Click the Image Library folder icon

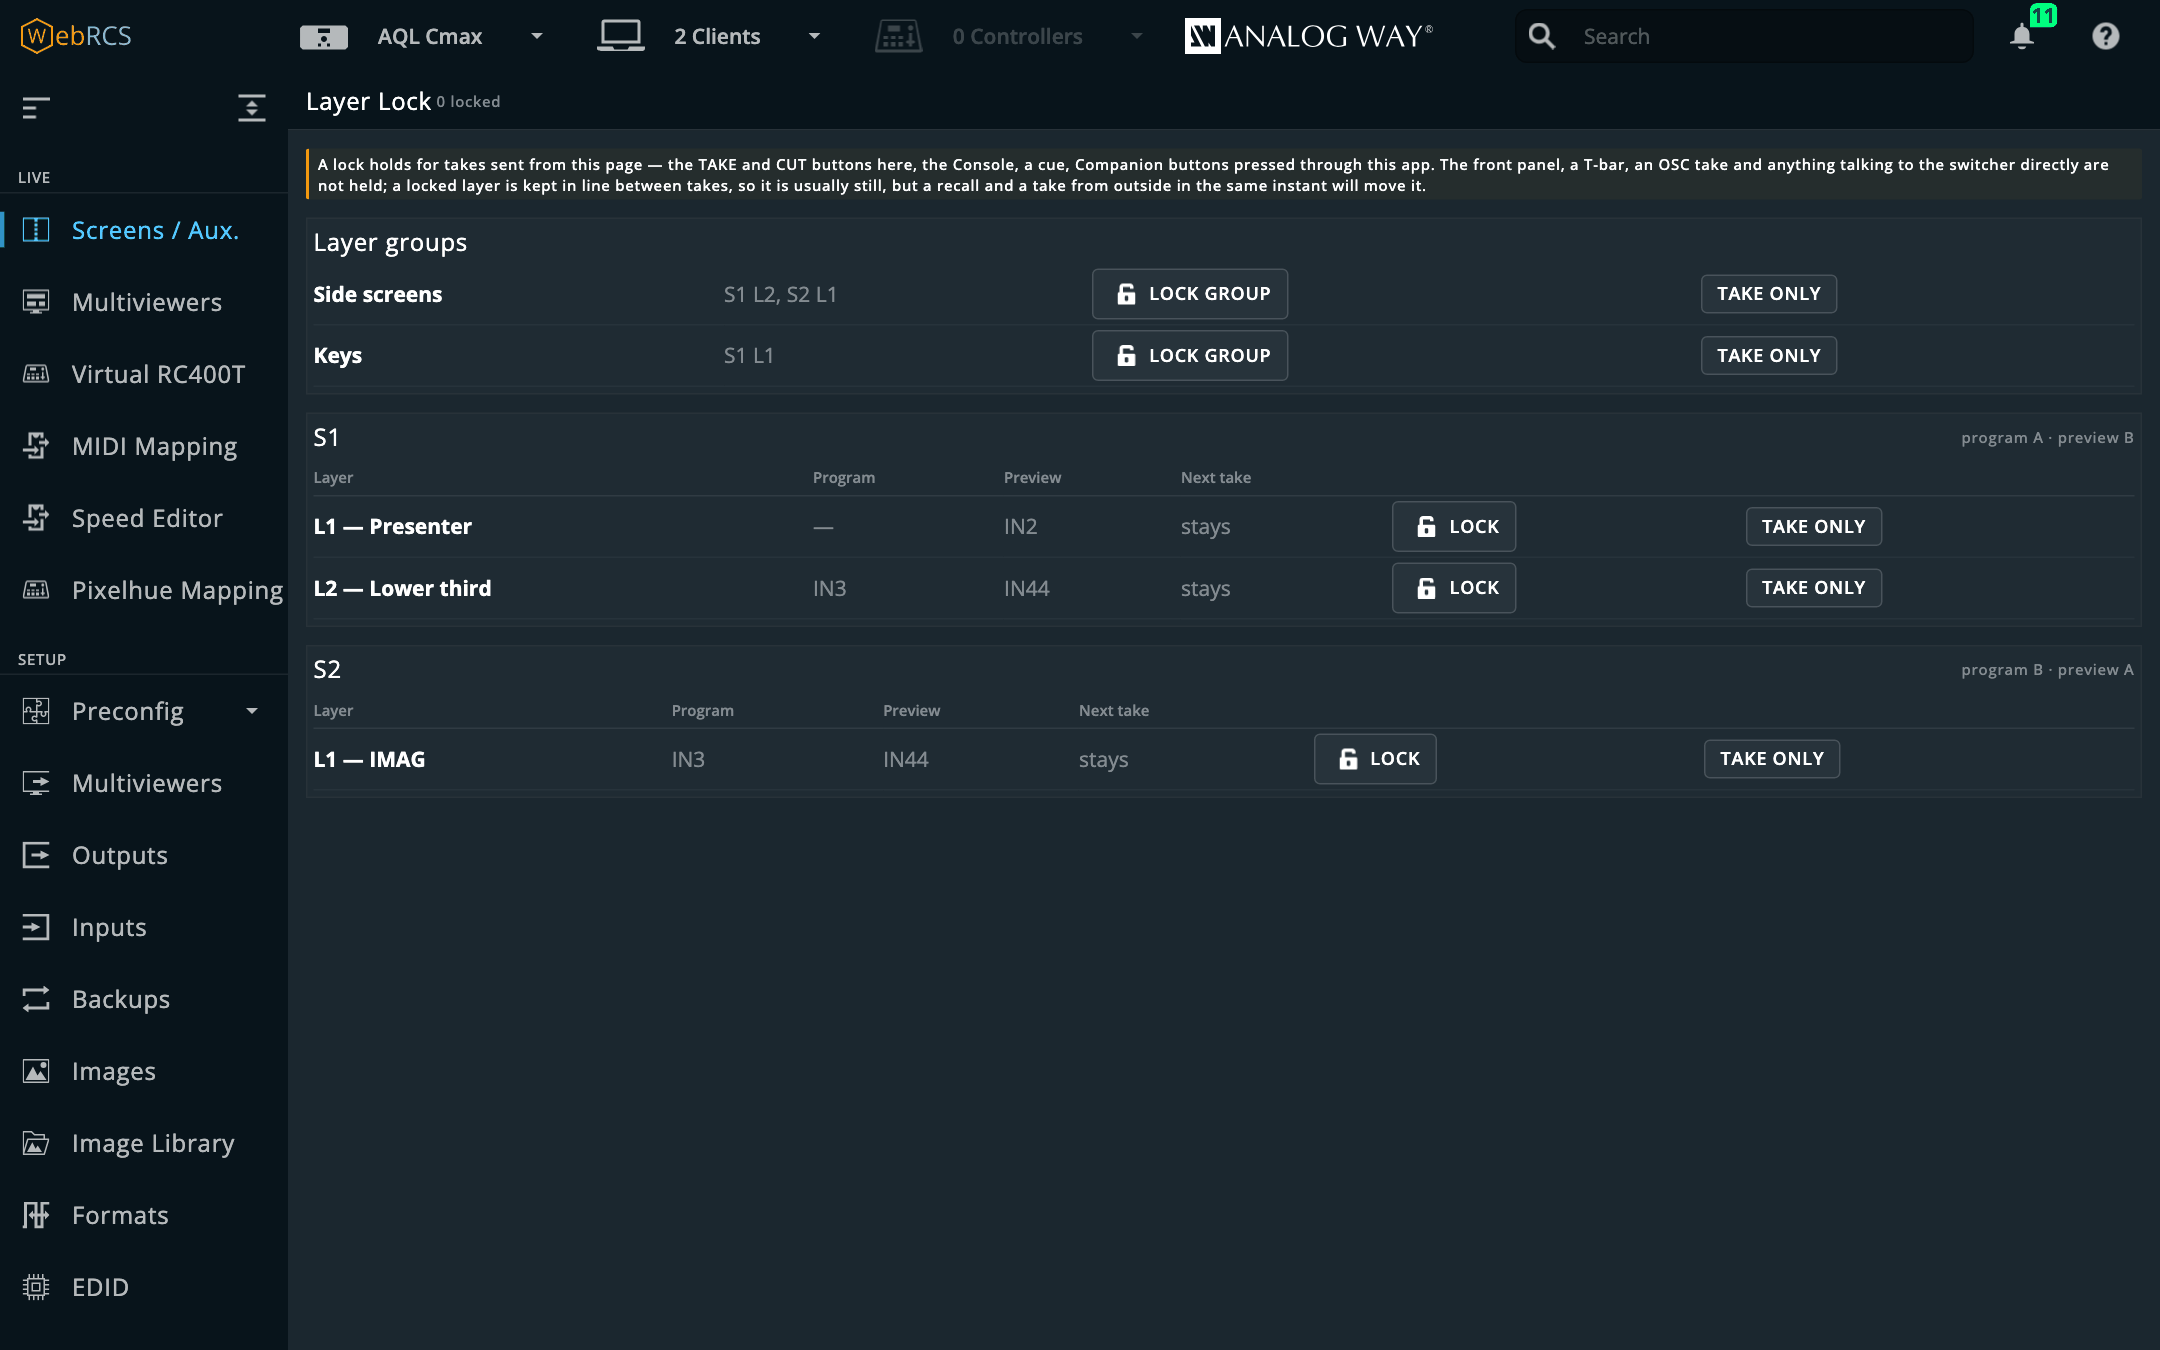tap(36, 1143)
